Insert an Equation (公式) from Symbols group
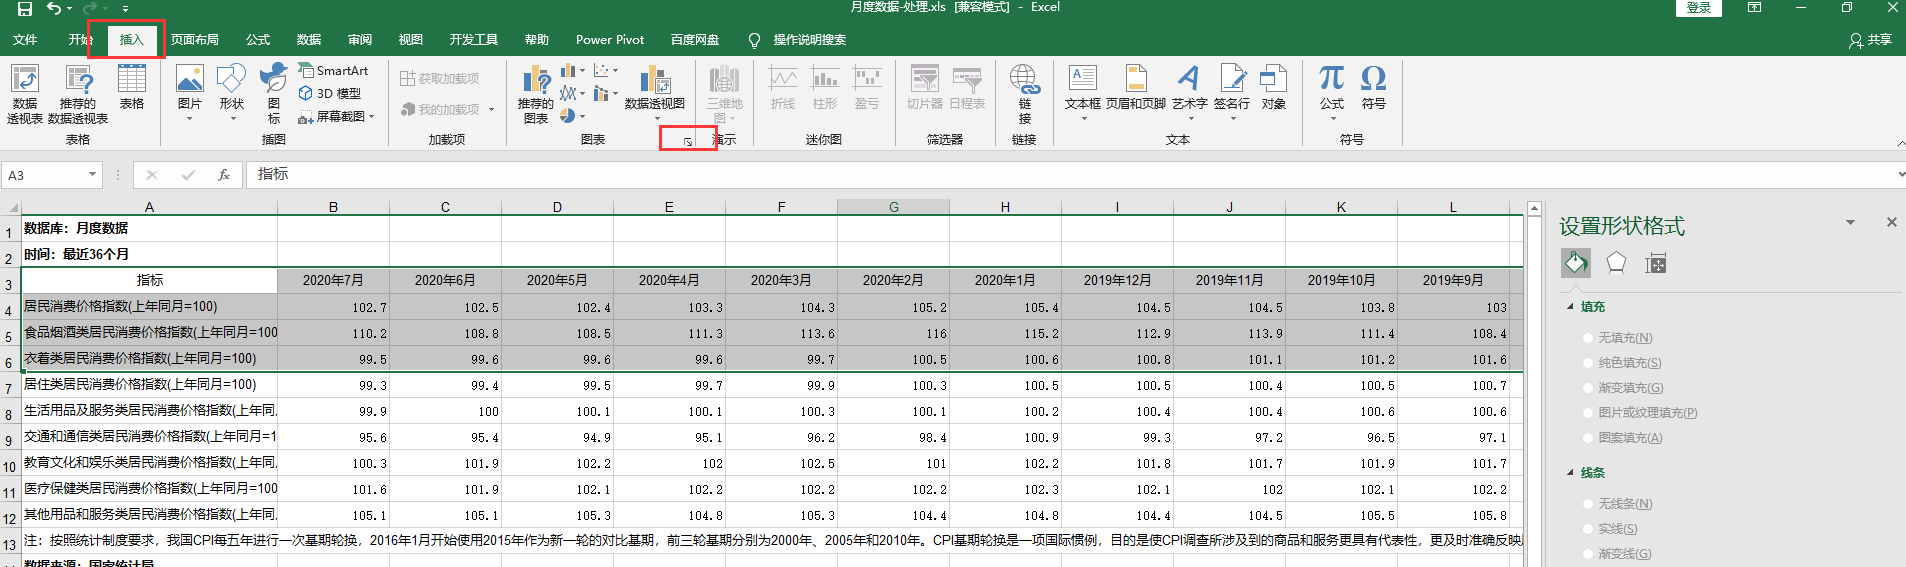1906x567 pixels. click(x=1332, y=92)
